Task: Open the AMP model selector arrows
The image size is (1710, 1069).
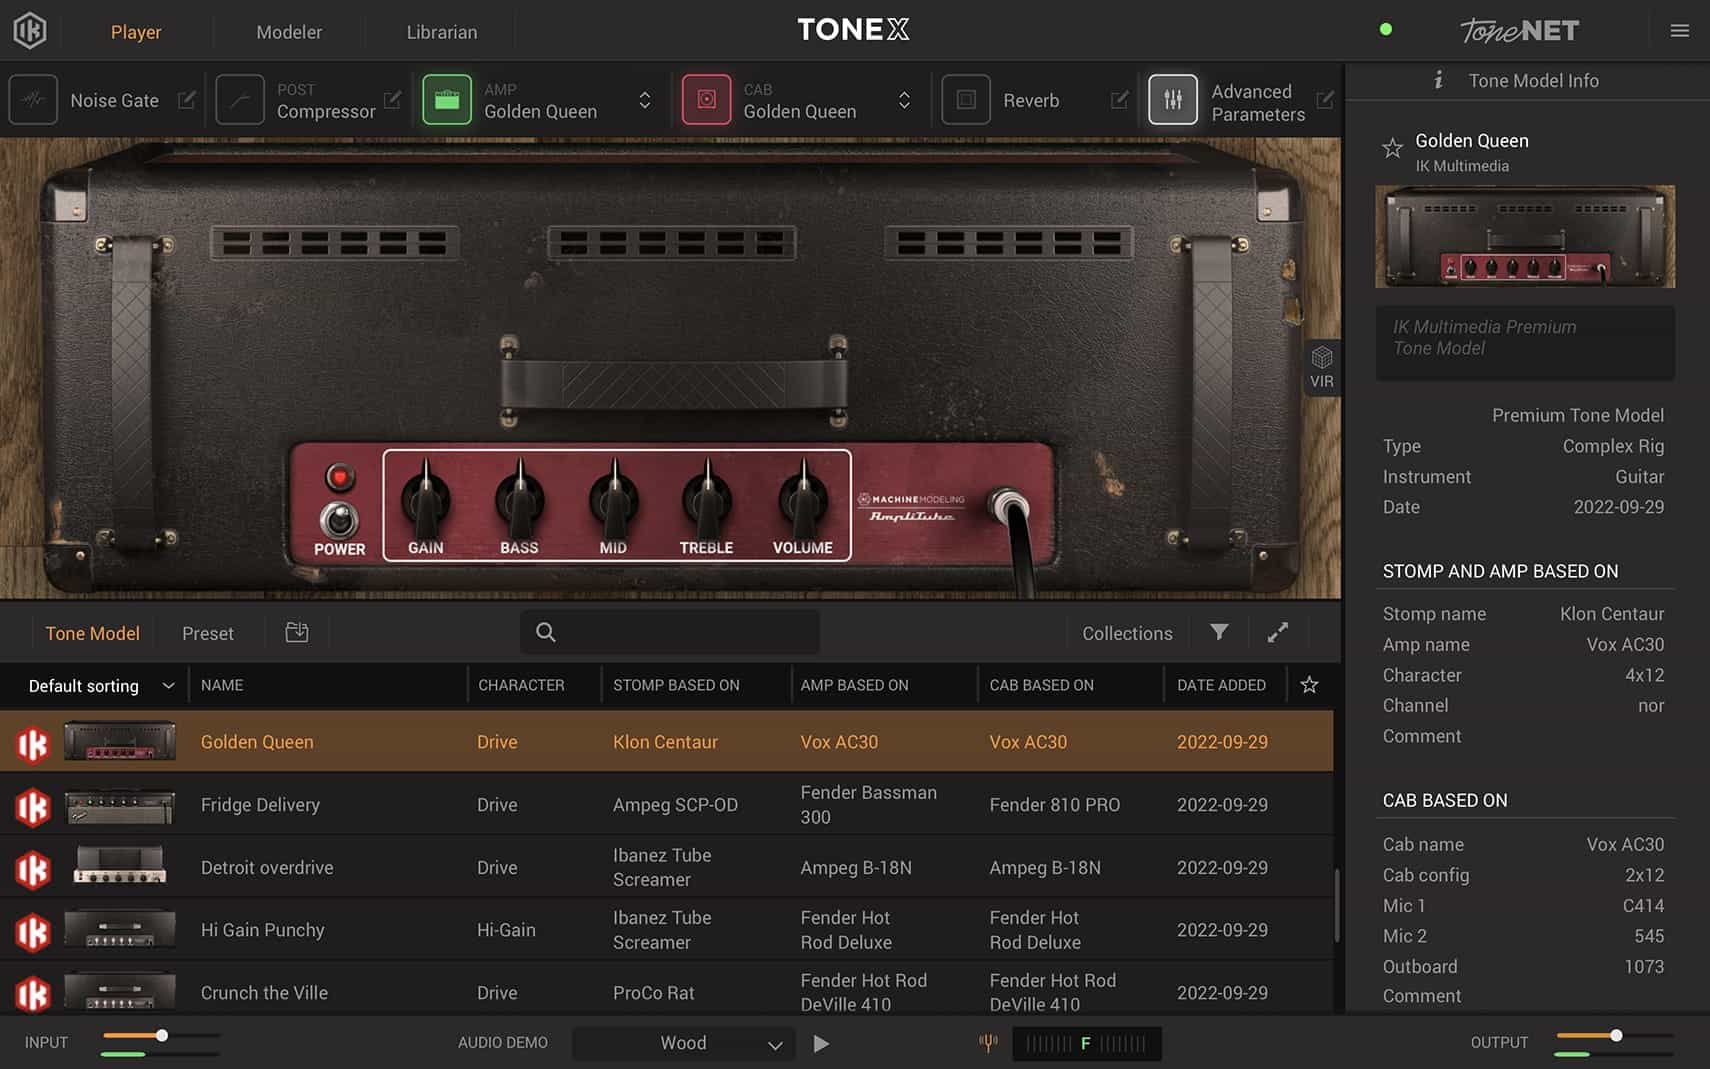Action: pyautogui.click(x=645, y=100)
